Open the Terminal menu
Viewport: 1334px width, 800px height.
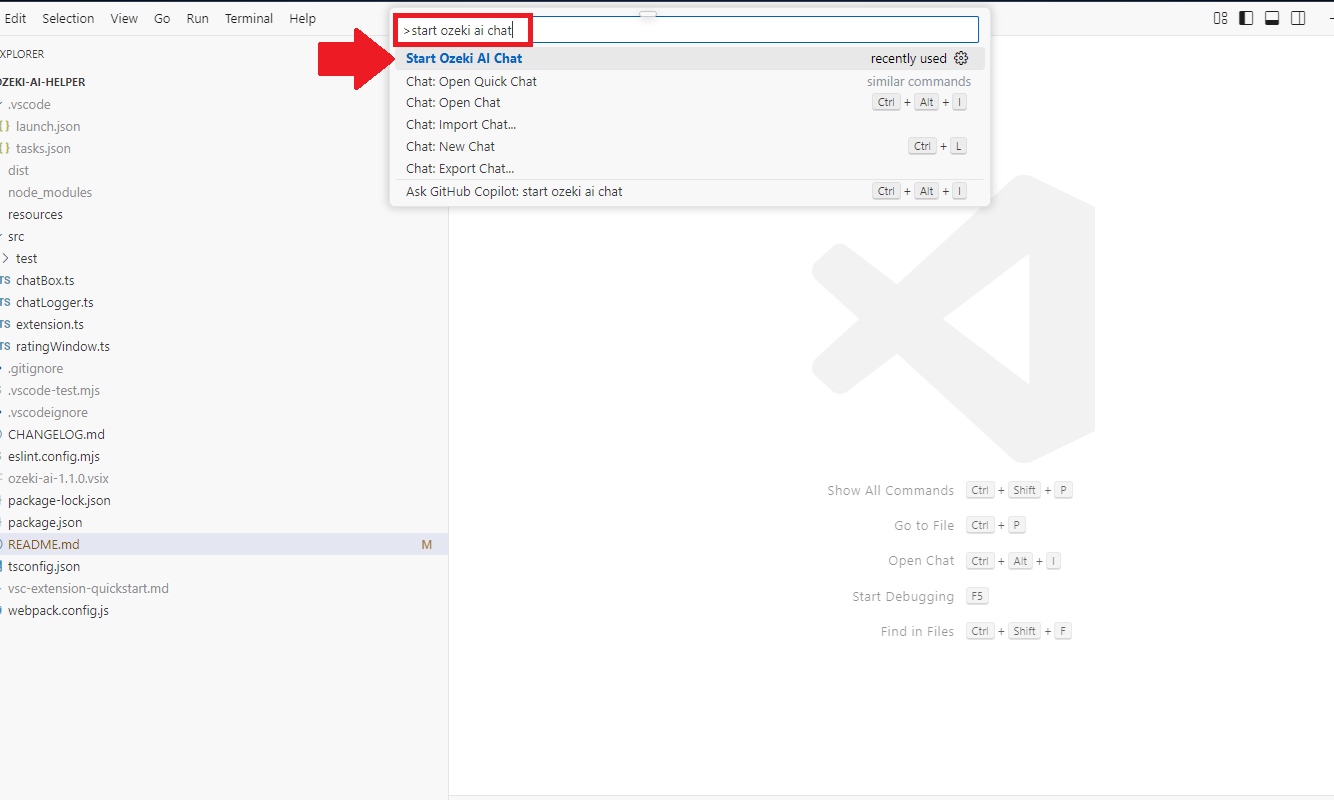coord(249,18)
